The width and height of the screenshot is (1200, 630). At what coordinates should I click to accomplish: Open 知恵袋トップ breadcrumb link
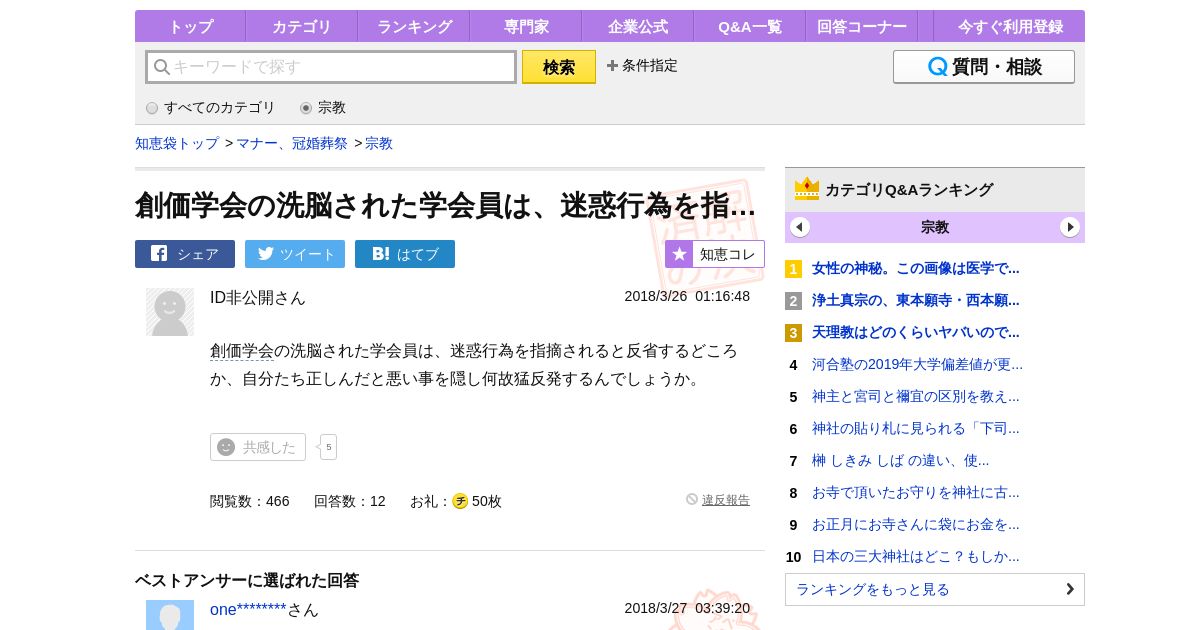point(177,143)
